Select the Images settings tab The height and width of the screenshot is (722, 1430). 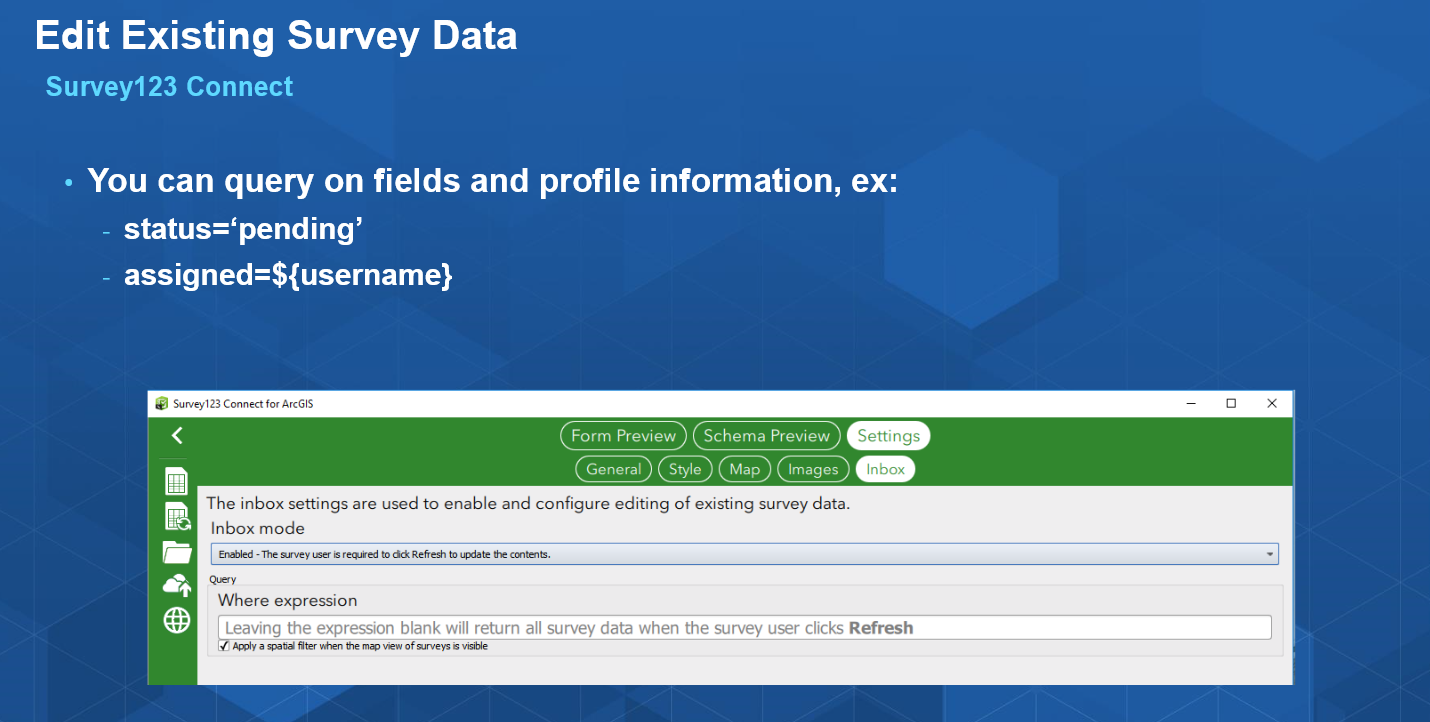pos(813,469)
